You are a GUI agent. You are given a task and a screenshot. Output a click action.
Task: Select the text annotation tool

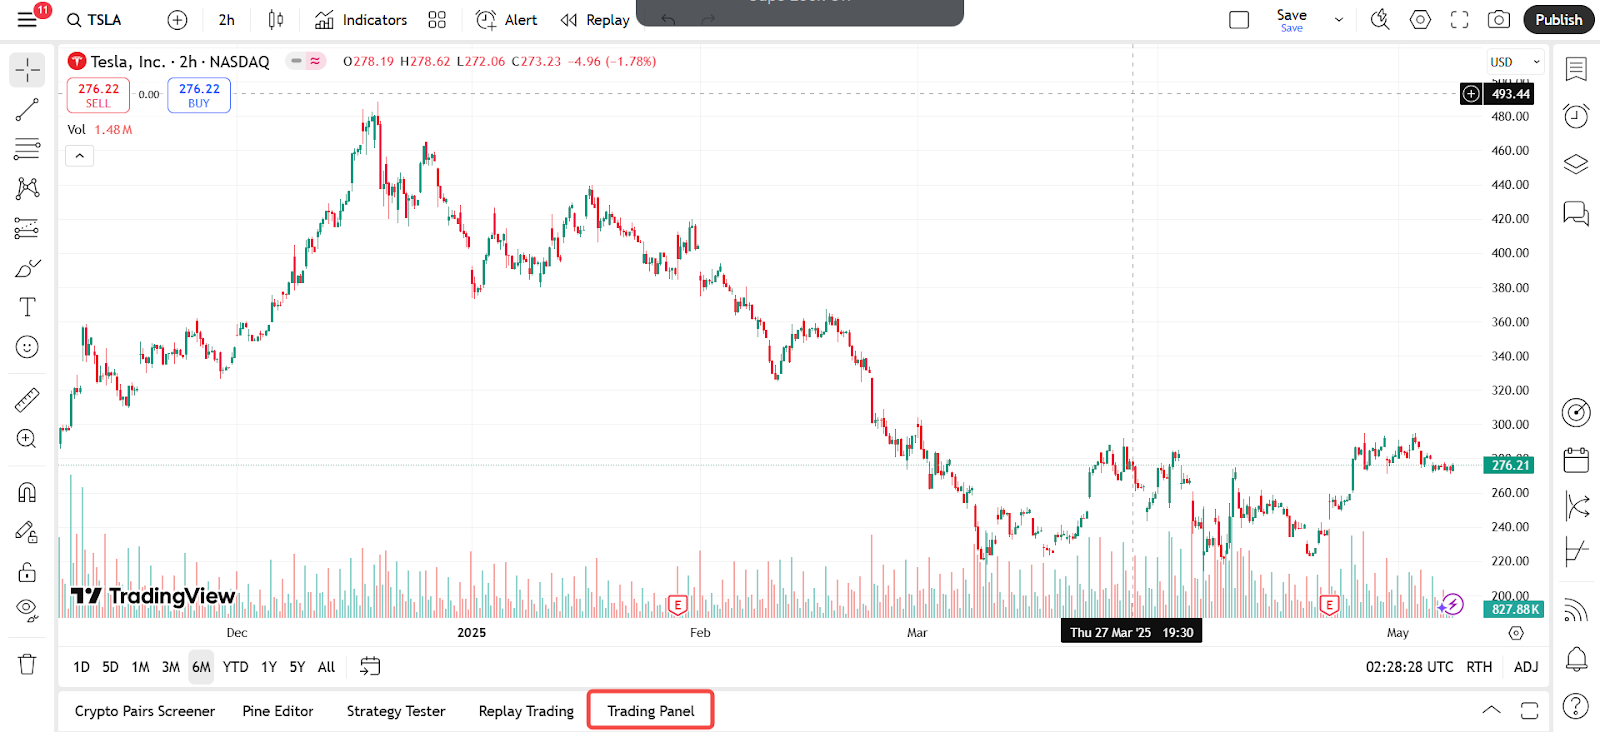(27, 307)
